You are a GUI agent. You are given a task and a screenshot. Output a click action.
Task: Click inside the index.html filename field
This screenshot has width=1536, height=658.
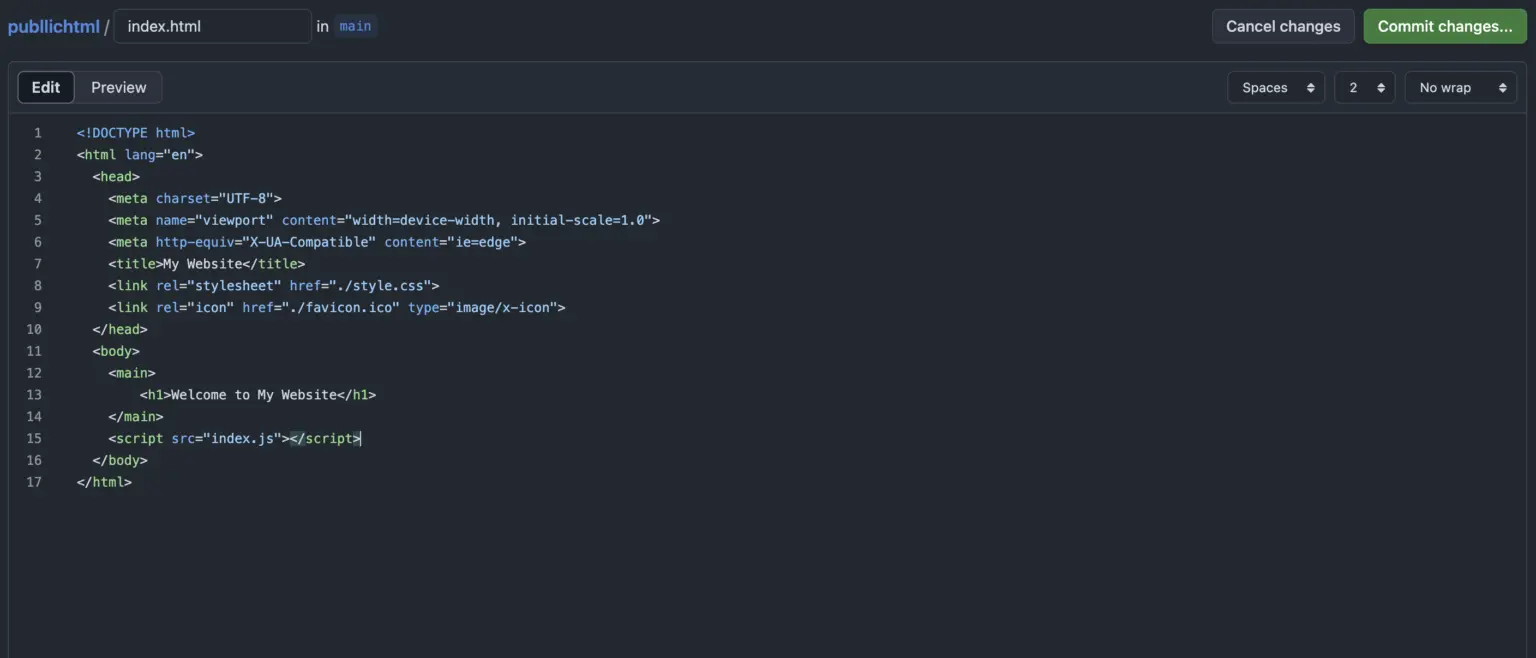tap(212, 25)
